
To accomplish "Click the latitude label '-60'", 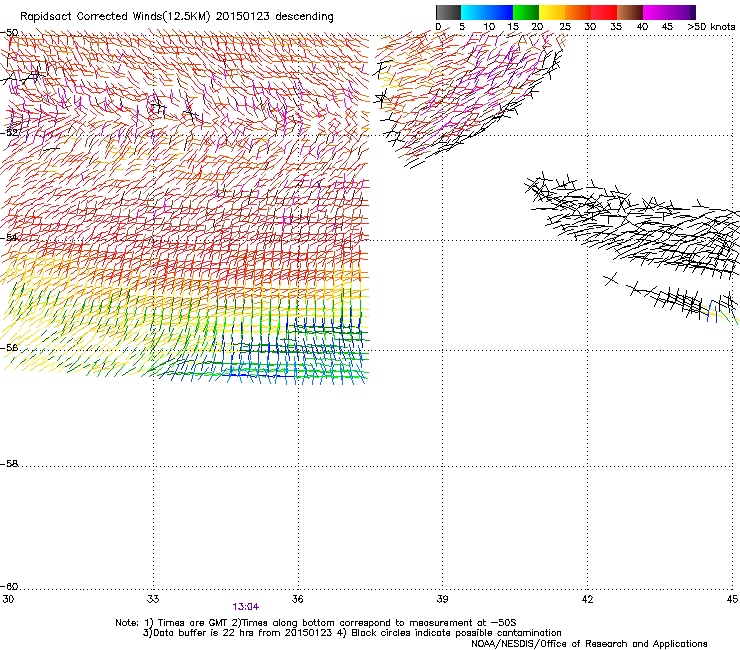I will 9,586.
